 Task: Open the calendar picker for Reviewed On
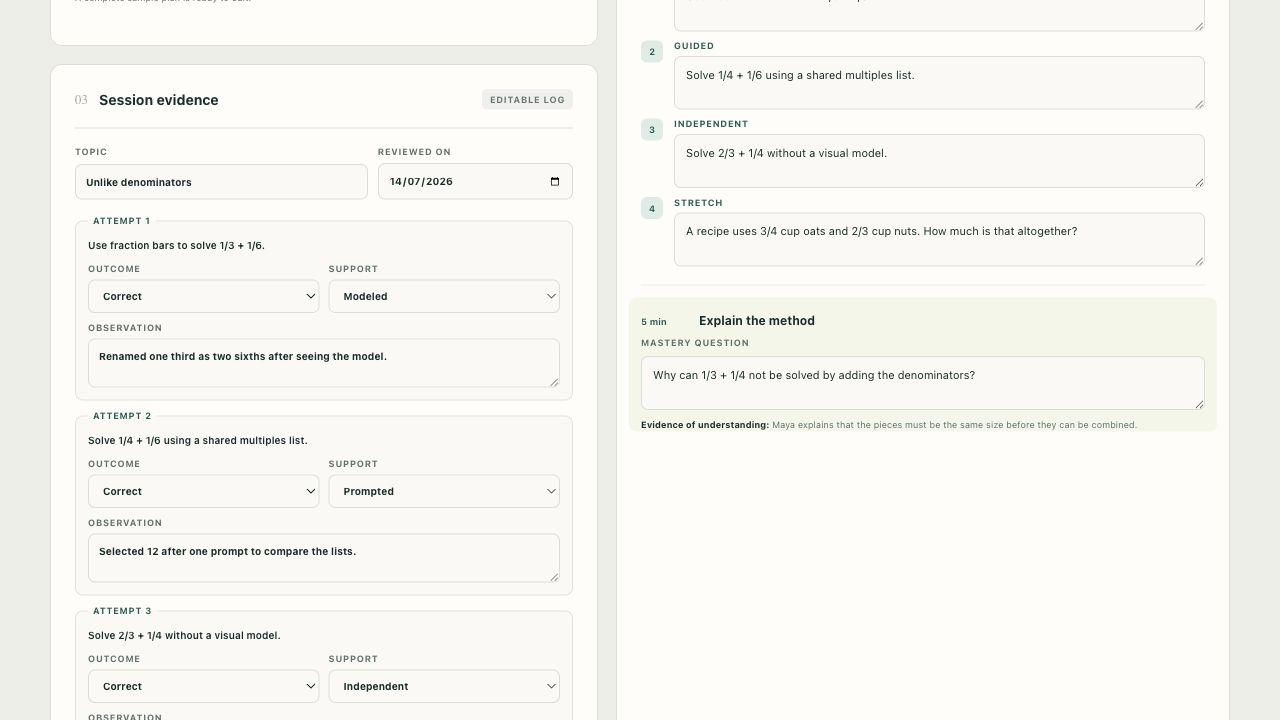pos(555,182)
